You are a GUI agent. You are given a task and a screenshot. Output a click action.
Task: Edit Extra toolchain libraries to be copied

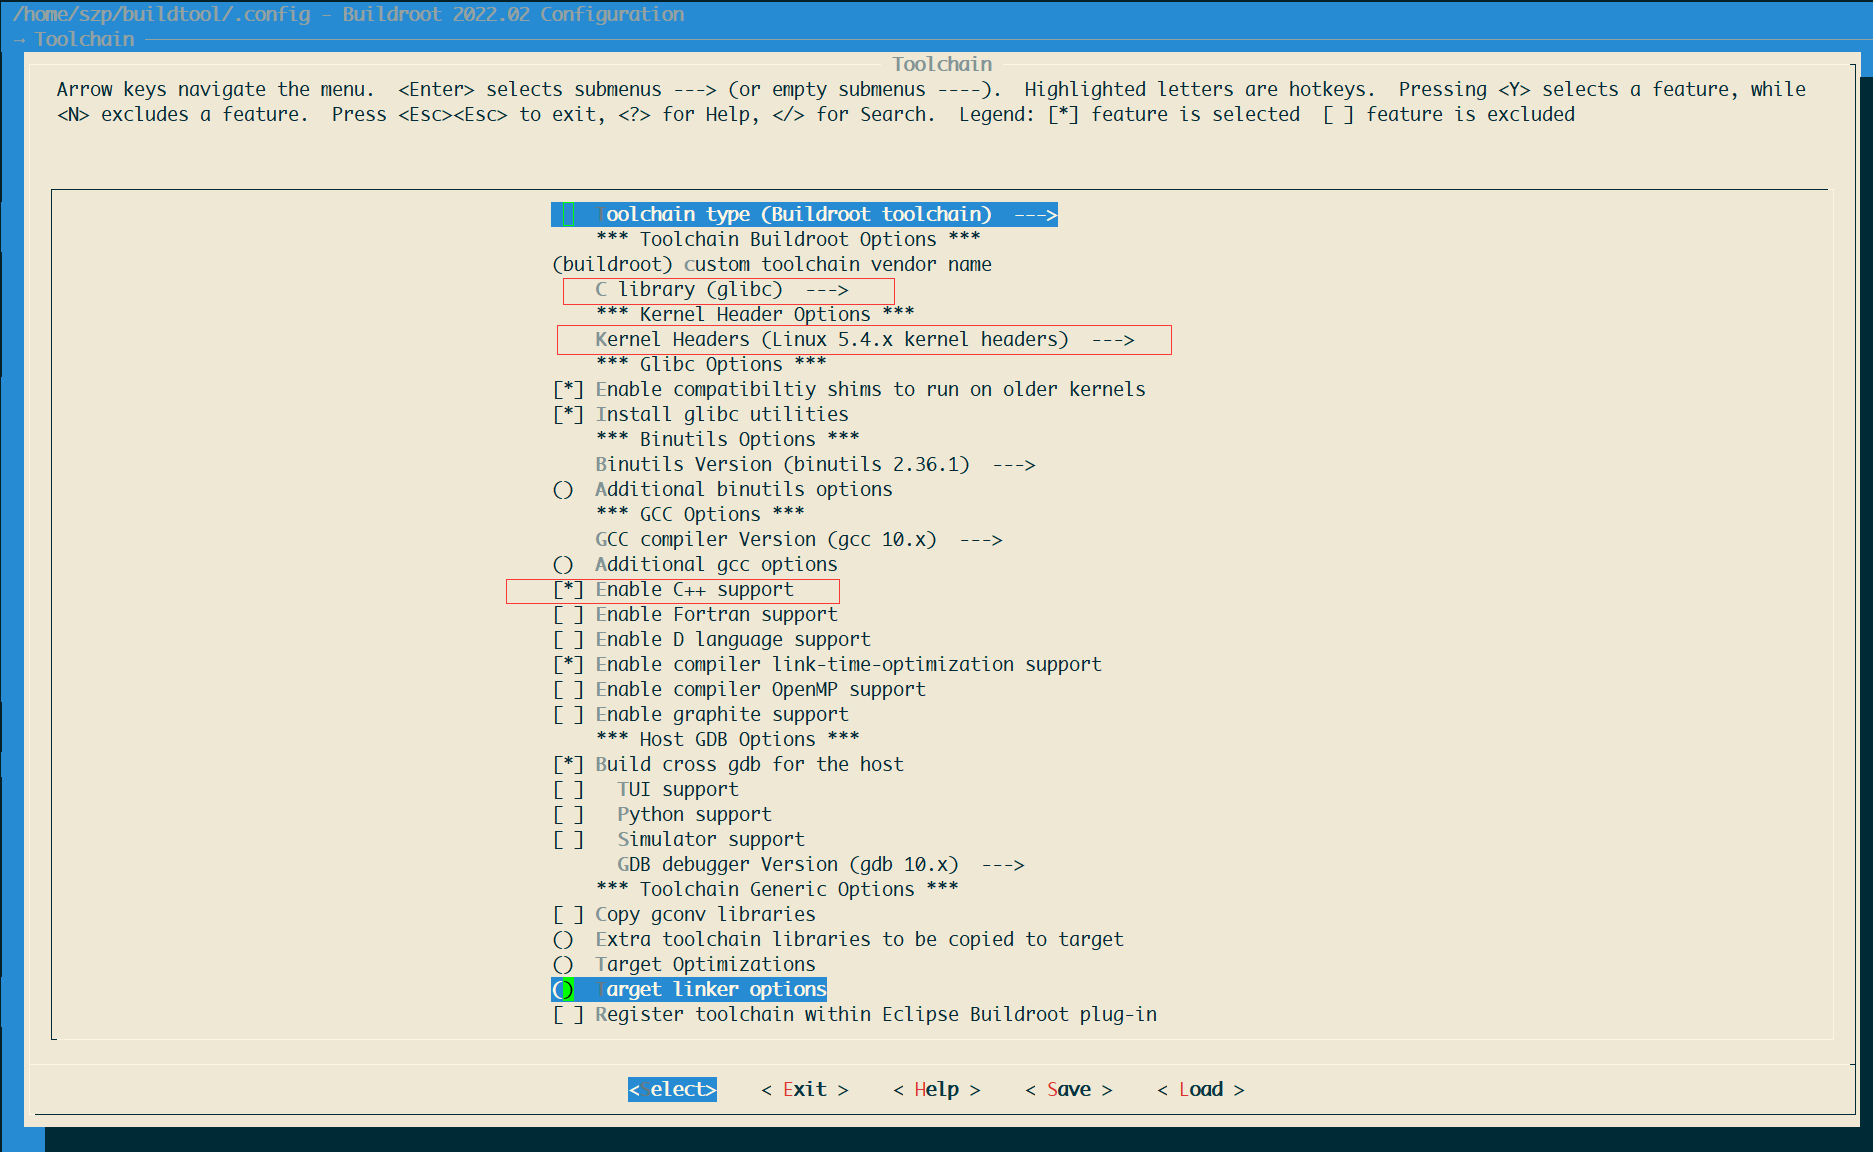pyautogui.click(x=838, y=939)
